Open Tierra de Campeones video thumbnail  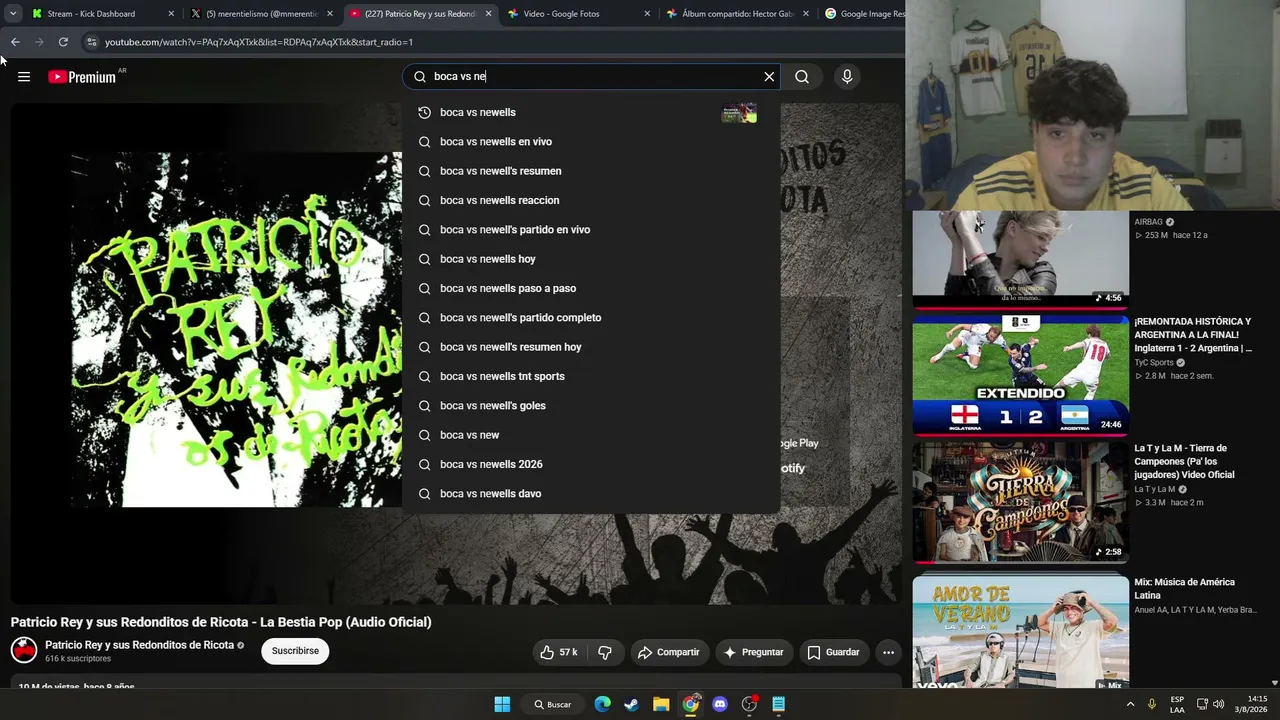(x=1020, y=502)
